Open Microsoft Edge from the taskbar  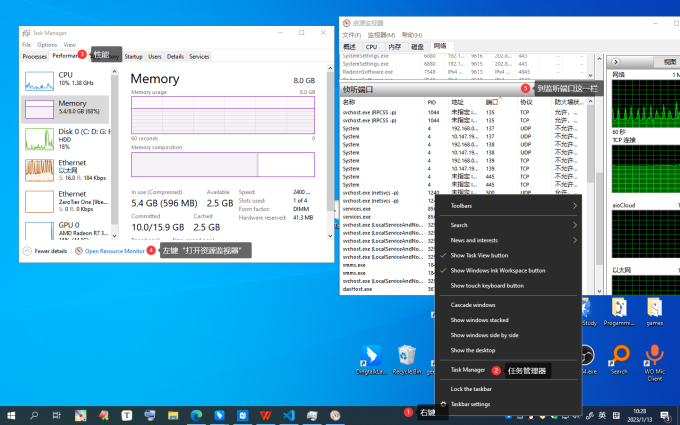(x=196, y=415)
